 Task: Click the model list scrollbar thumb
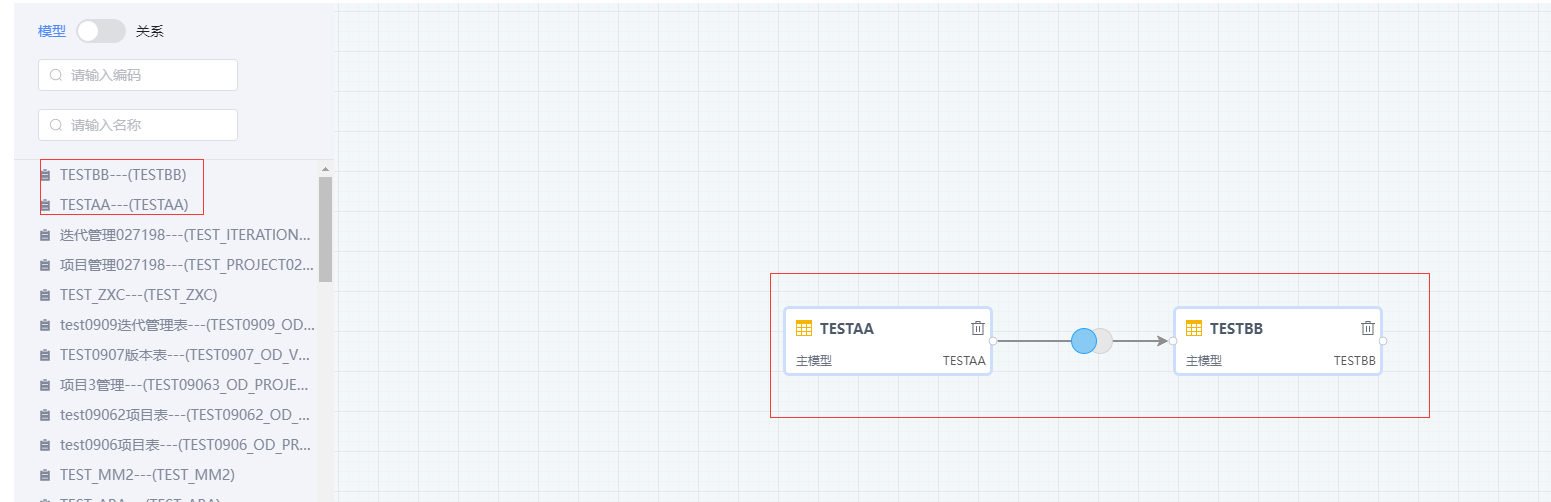click(x=325, y=230)
